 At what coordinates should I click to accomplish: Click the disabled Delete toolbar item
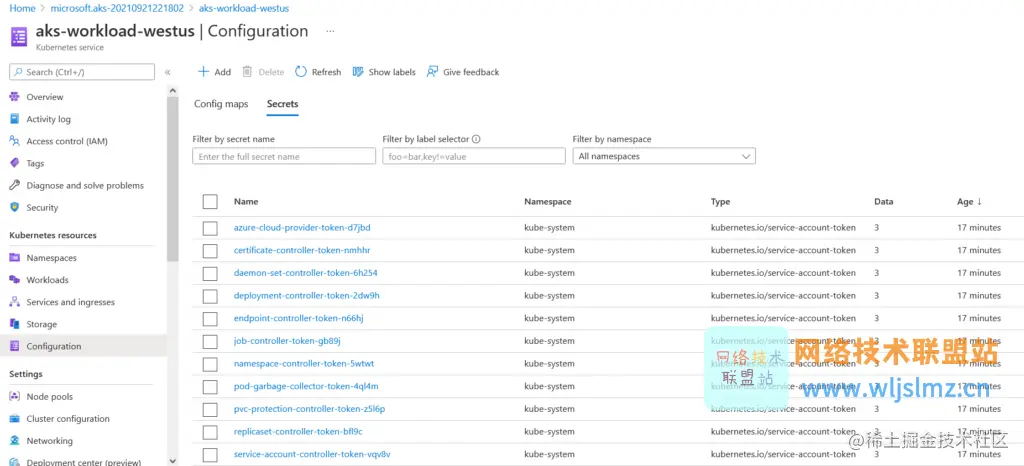click(263, 72)
